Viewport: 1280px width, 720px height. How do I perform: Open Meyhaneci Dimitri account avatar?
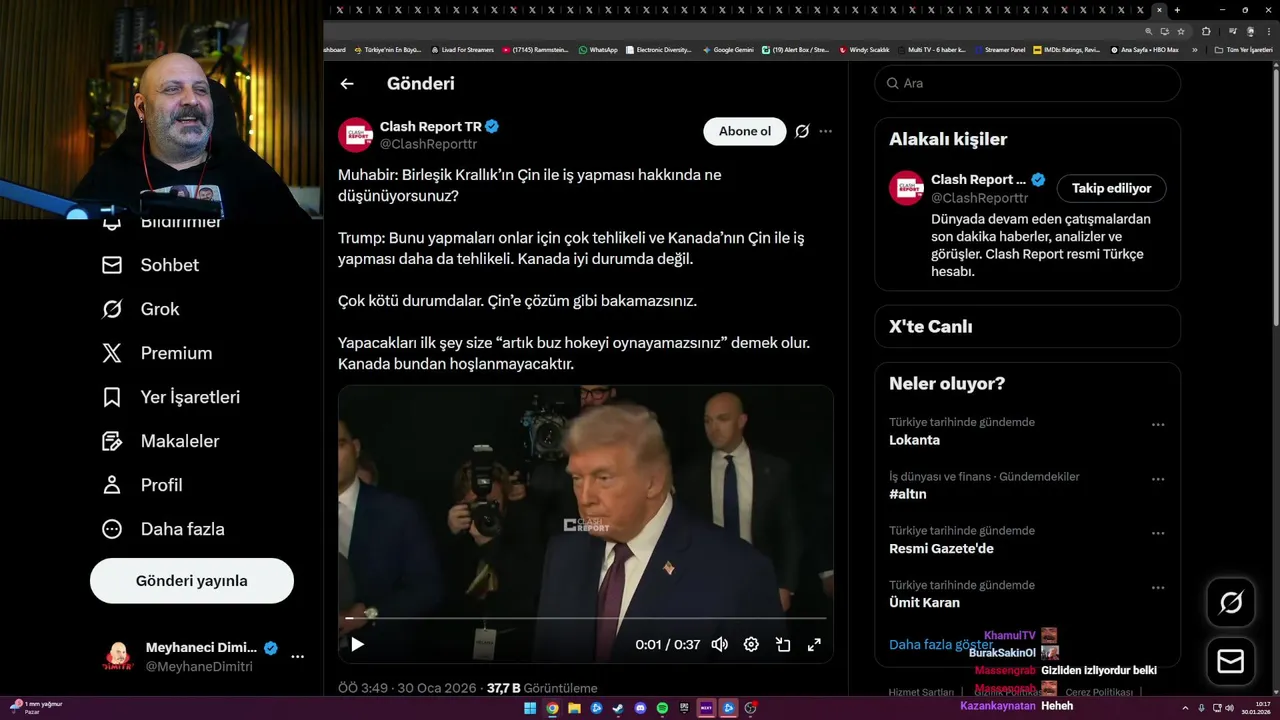pos(119,657)
